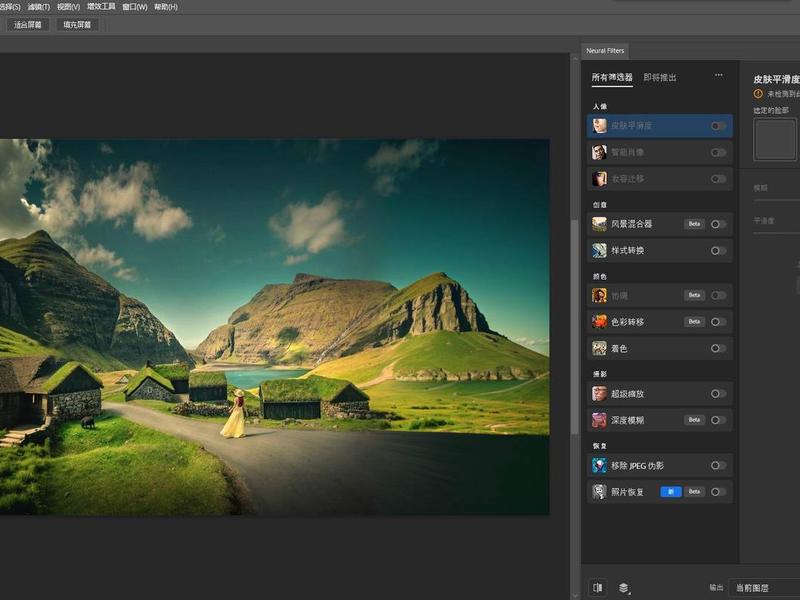Select the 皮肤平滑度 filter face icon
The height and width of the screenshot is (600, 800).
coord(599,126)
